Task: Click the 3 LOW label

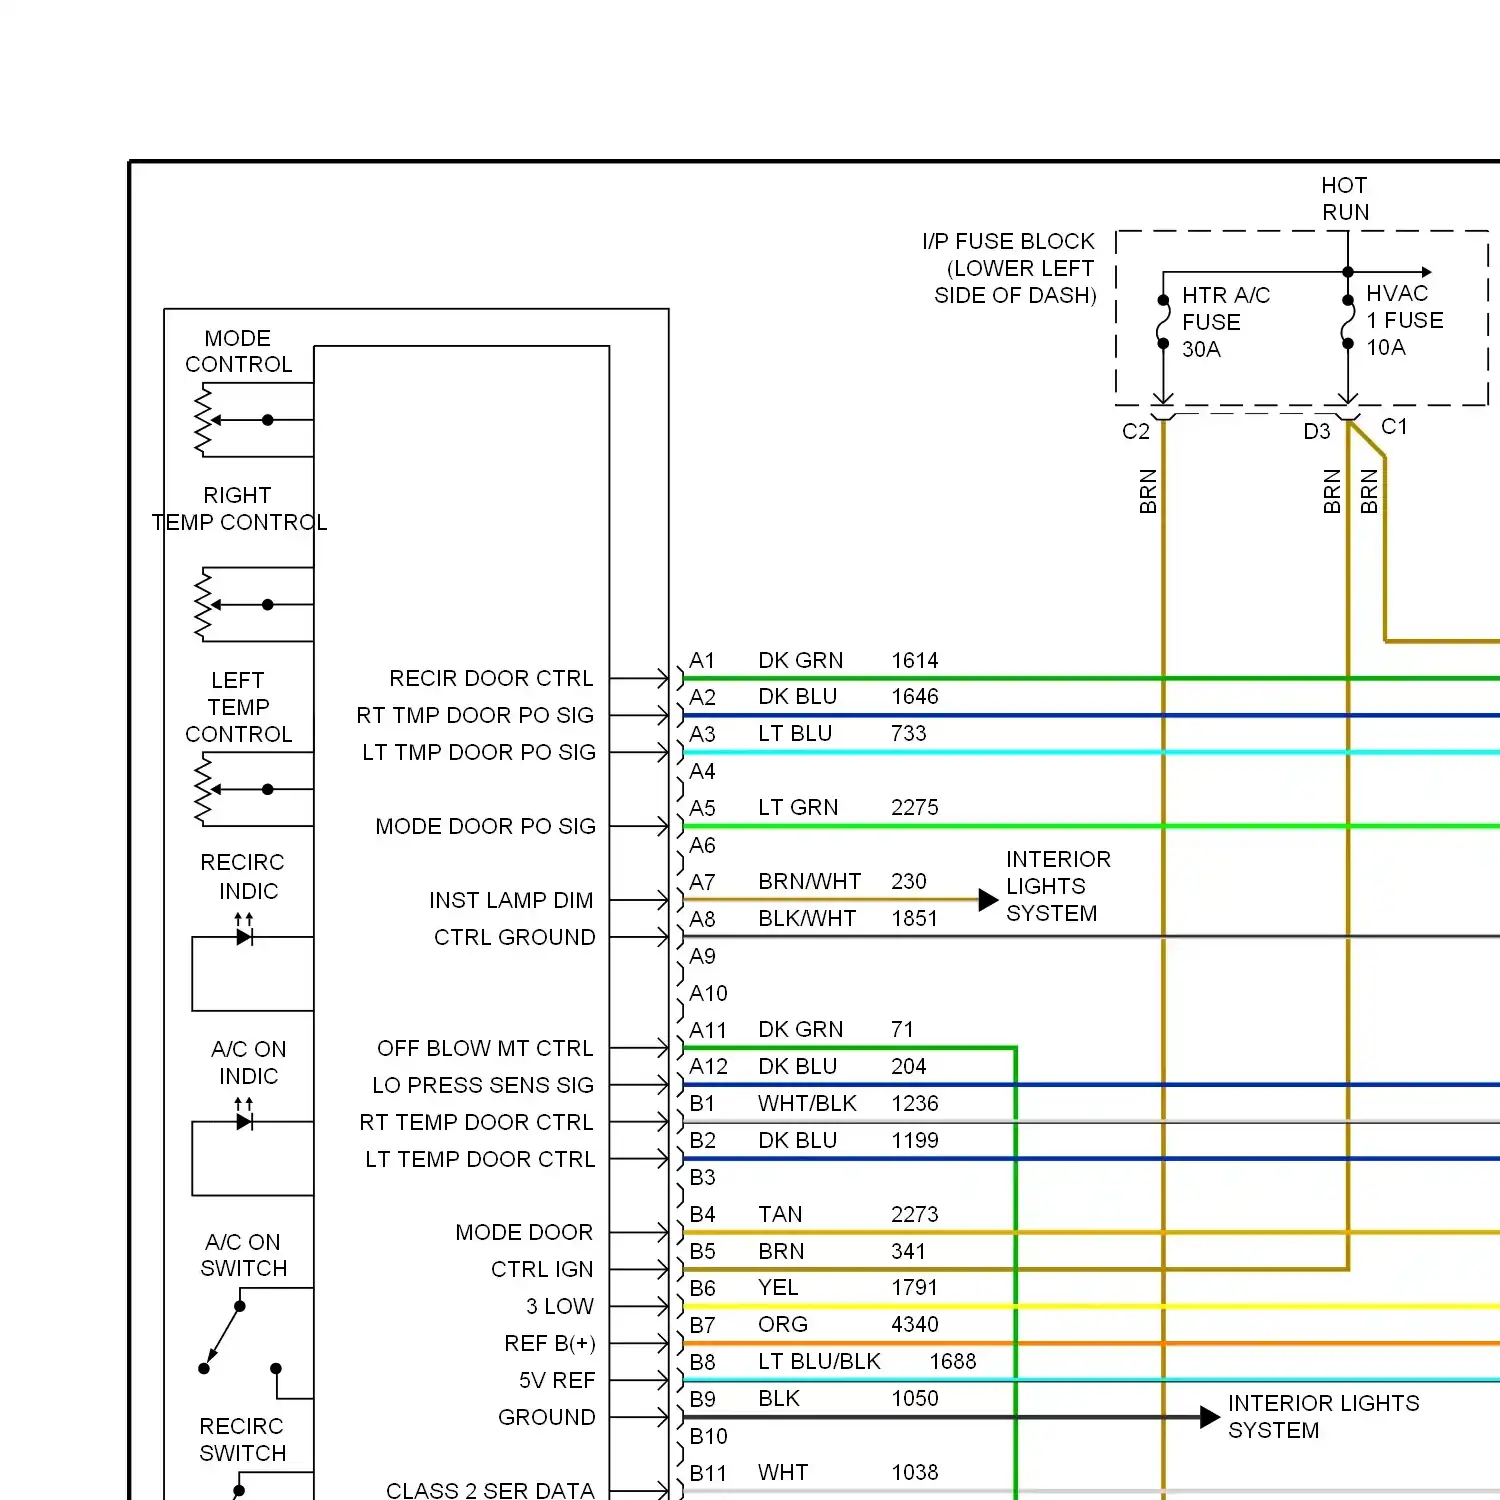Action: 560,1307
